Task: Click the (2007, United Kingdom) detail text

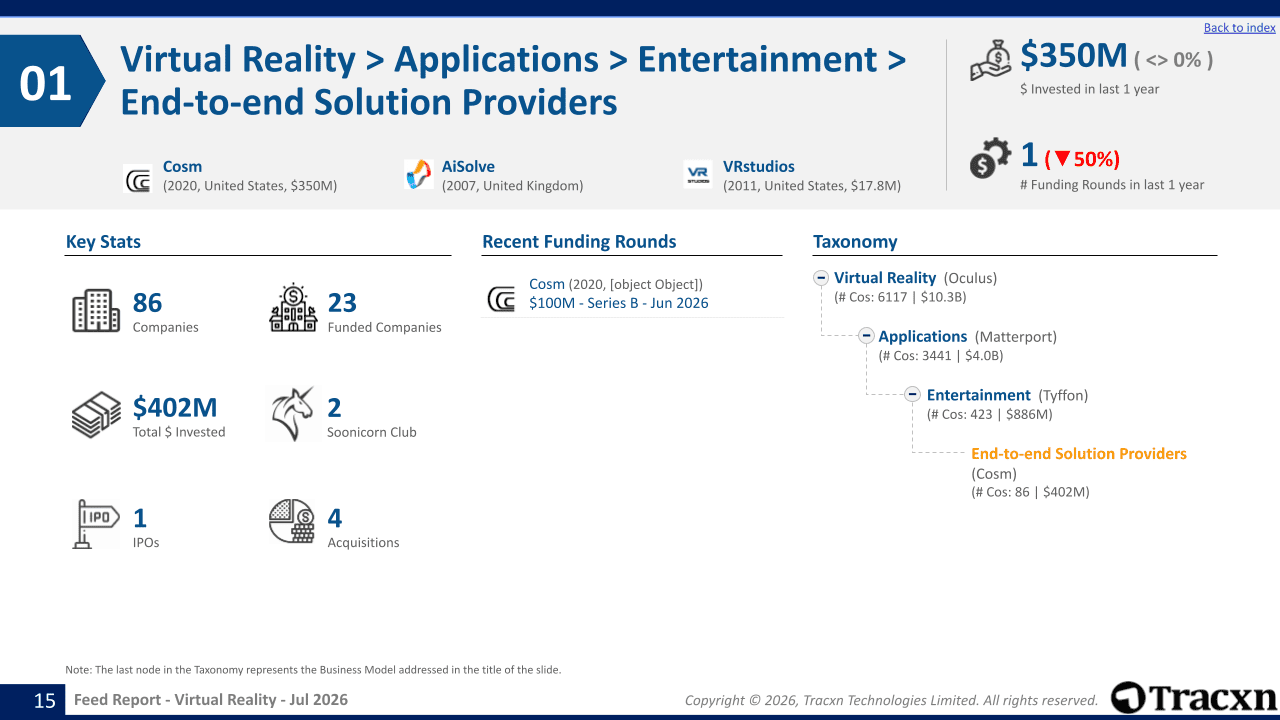Action: [512, 186]
